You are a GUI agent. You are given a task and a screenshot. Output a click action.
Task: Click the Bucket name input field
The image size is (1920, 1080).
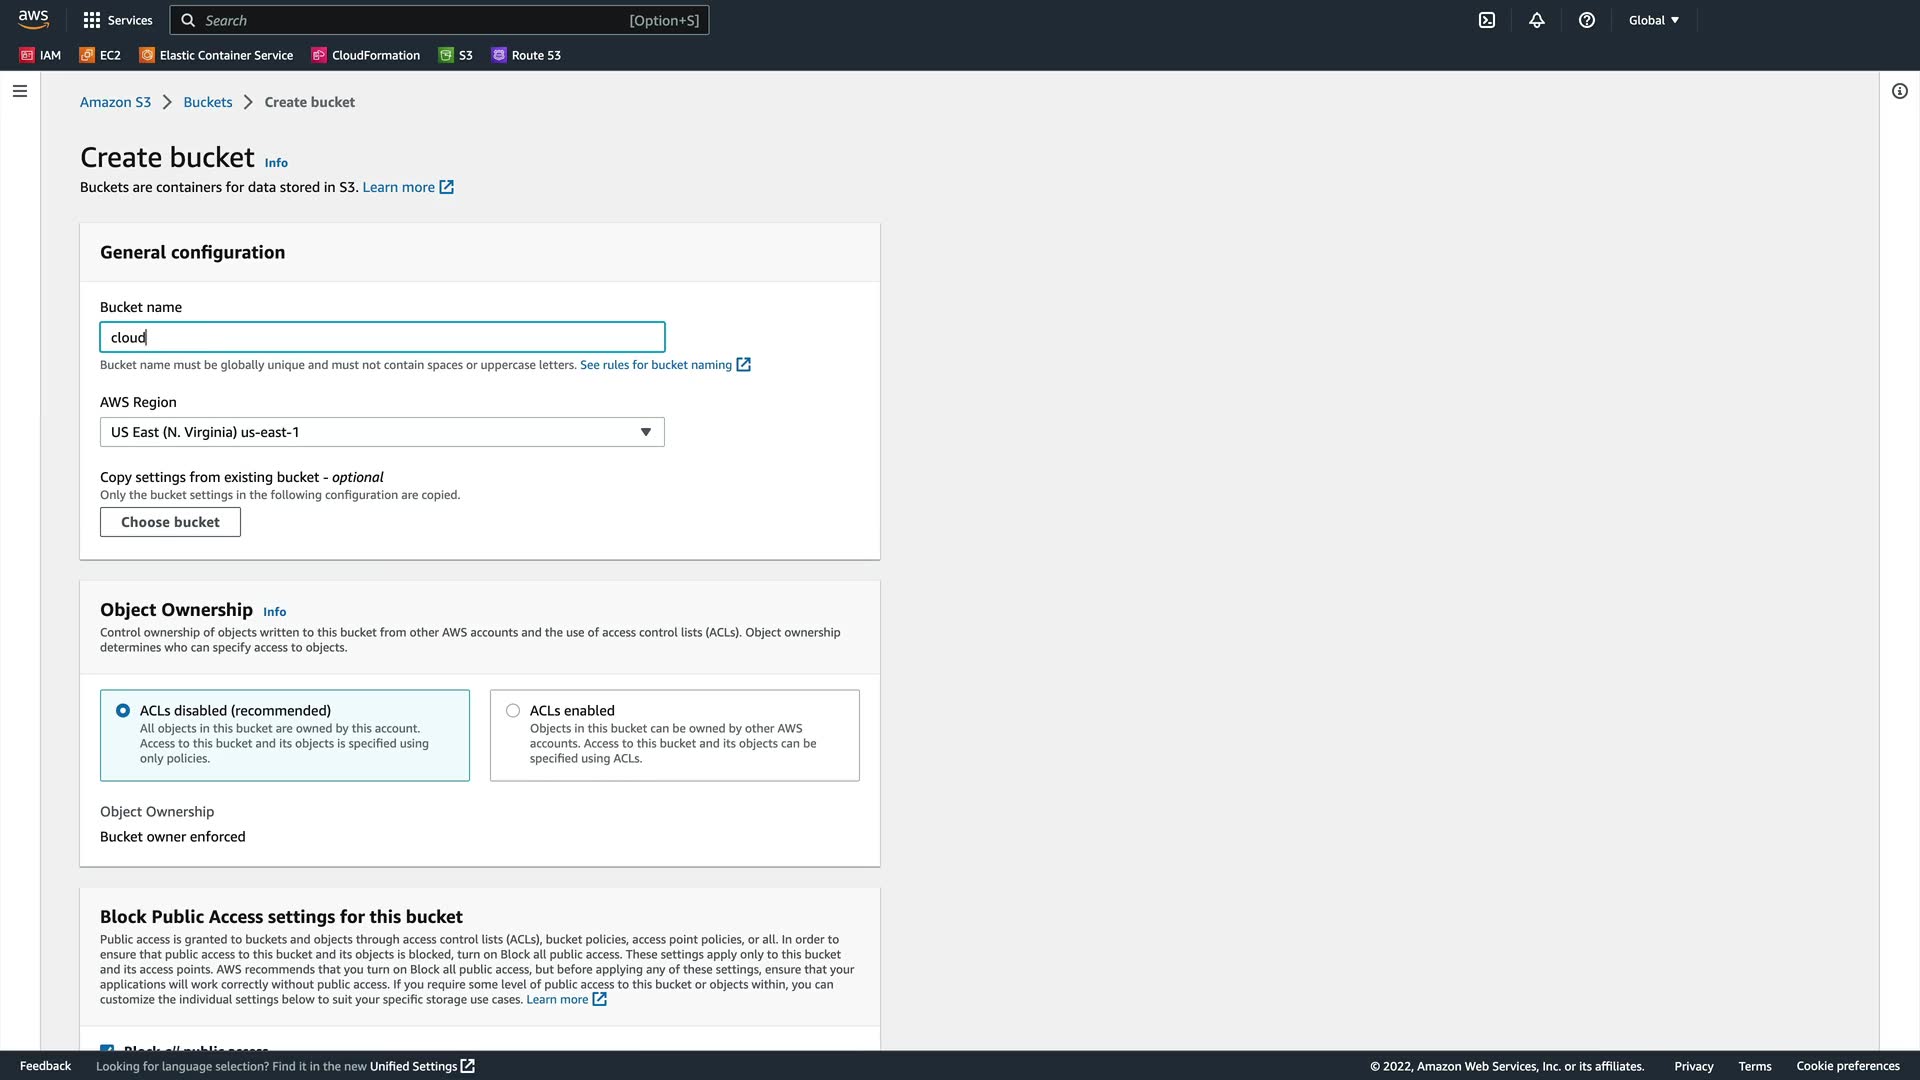[x=382, y=337]
